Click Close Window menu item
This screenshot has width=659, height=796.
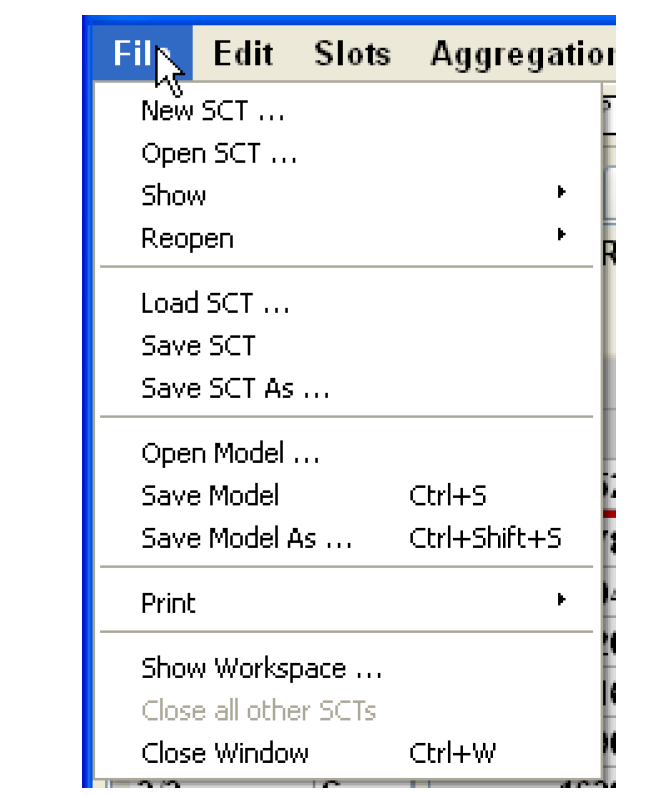pyautogui.click(x=225, y=753)
